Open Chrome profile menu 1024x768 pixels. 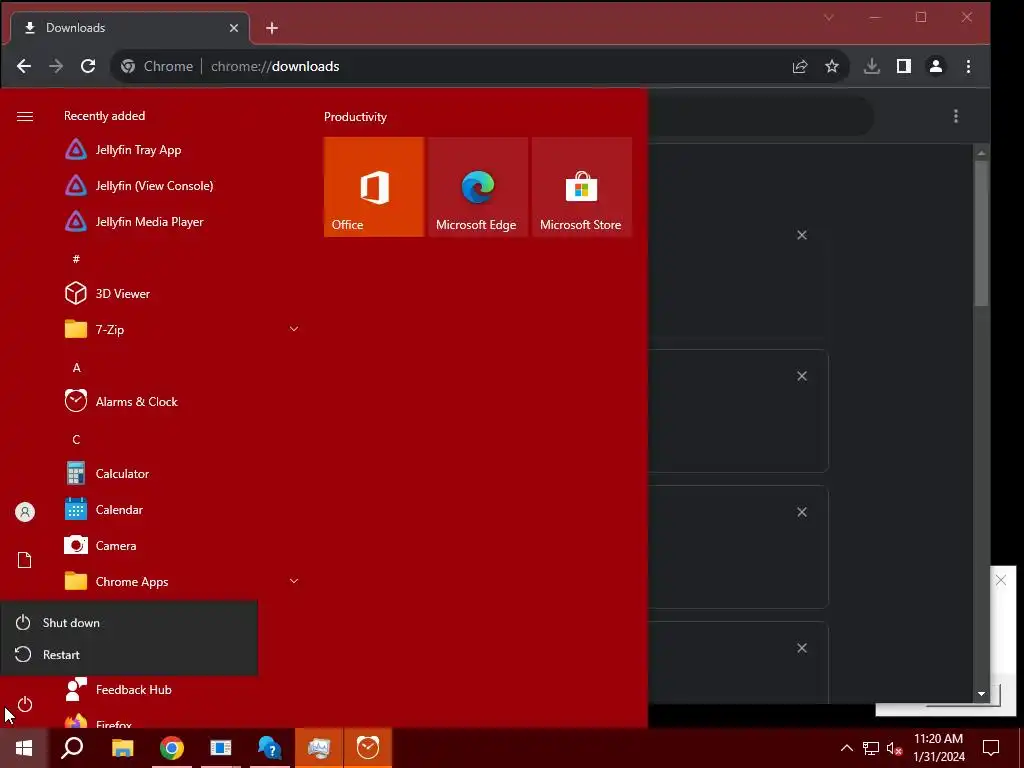[936, 66]
